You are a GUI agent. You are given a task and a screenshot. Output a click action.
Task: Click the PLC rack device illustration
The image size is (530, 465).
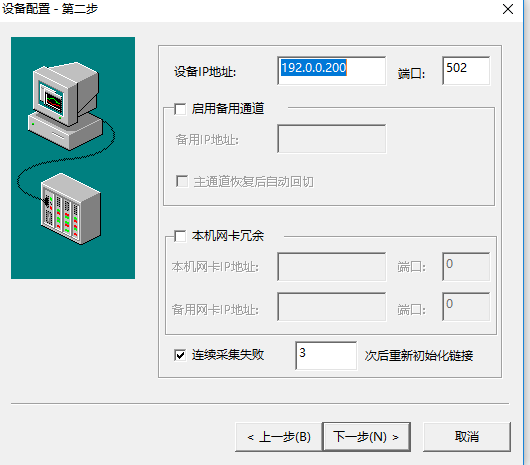point(71,209)
